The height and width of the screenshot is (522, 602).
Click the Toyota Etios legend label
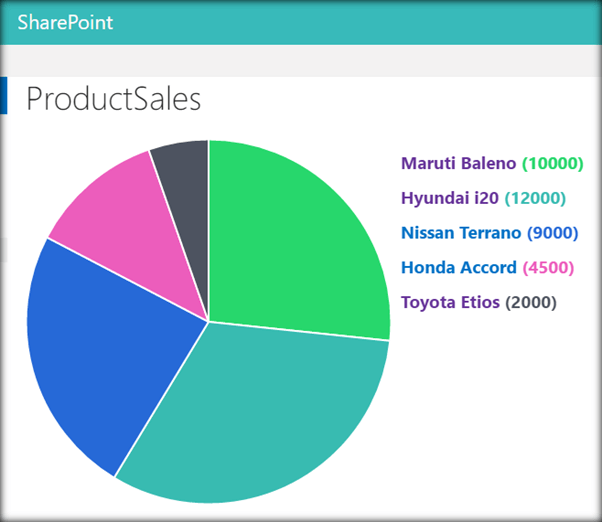[450, 303]
